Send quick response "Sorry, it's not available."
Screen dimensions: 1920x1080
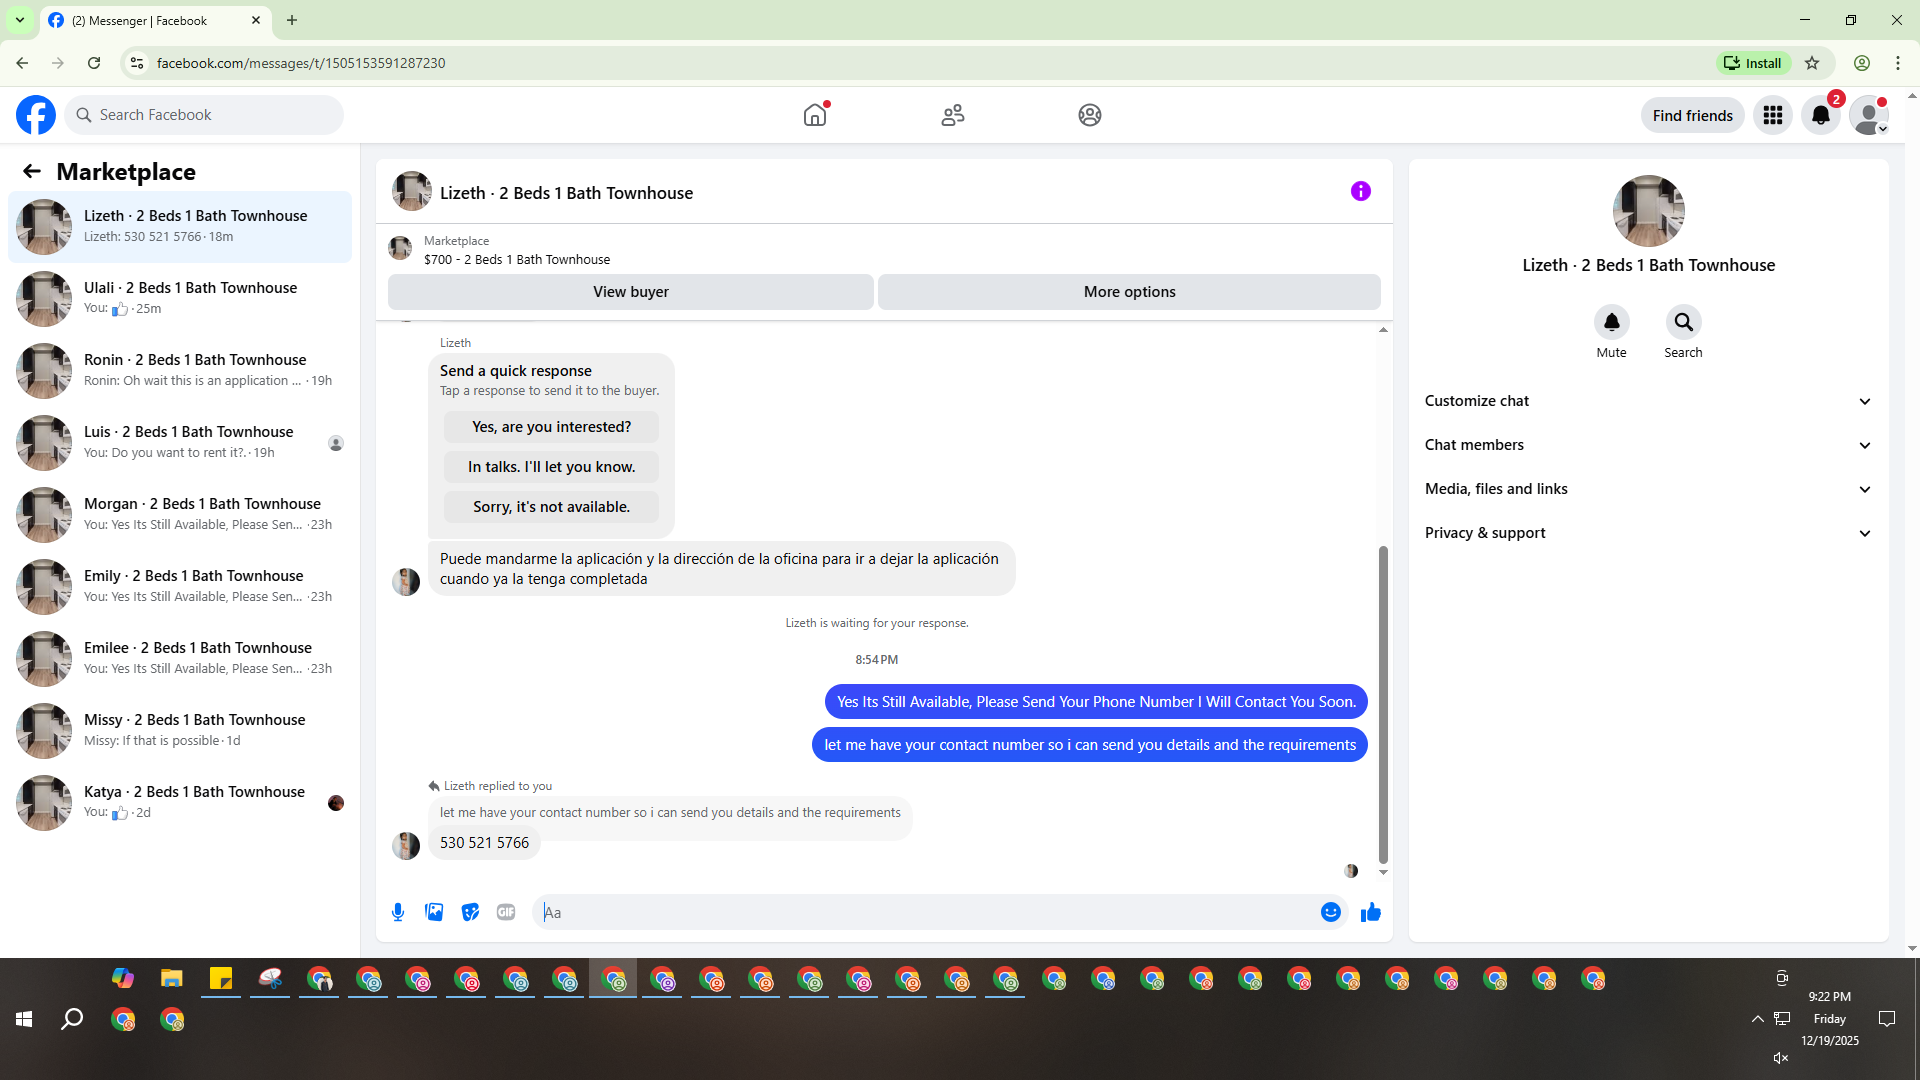(x=551, y=507)
